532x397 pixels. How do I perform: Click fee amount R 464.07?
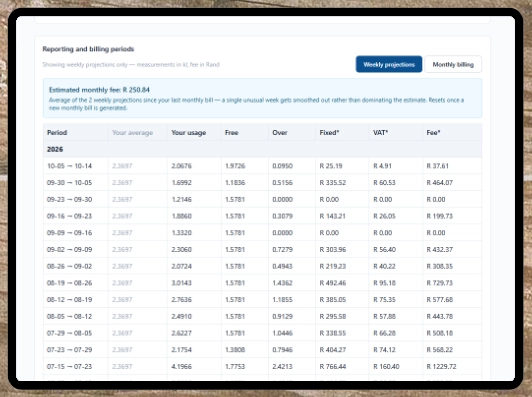[x=439, y=183]
